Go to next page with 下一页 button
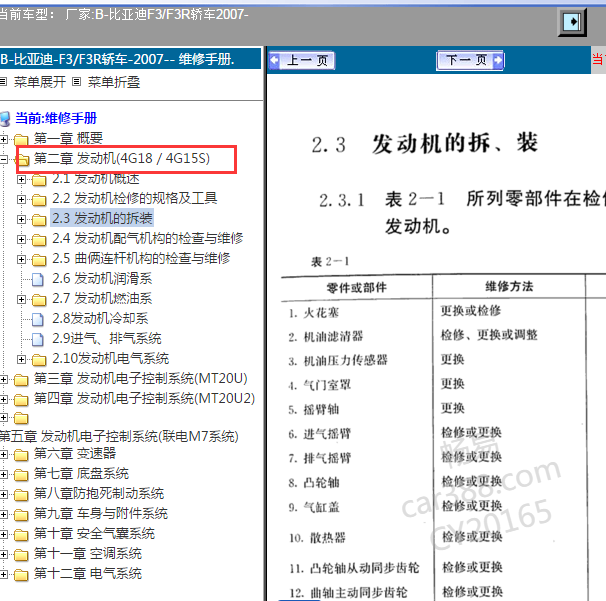Viewport: 606px width, 601px height. click(470, 60)
